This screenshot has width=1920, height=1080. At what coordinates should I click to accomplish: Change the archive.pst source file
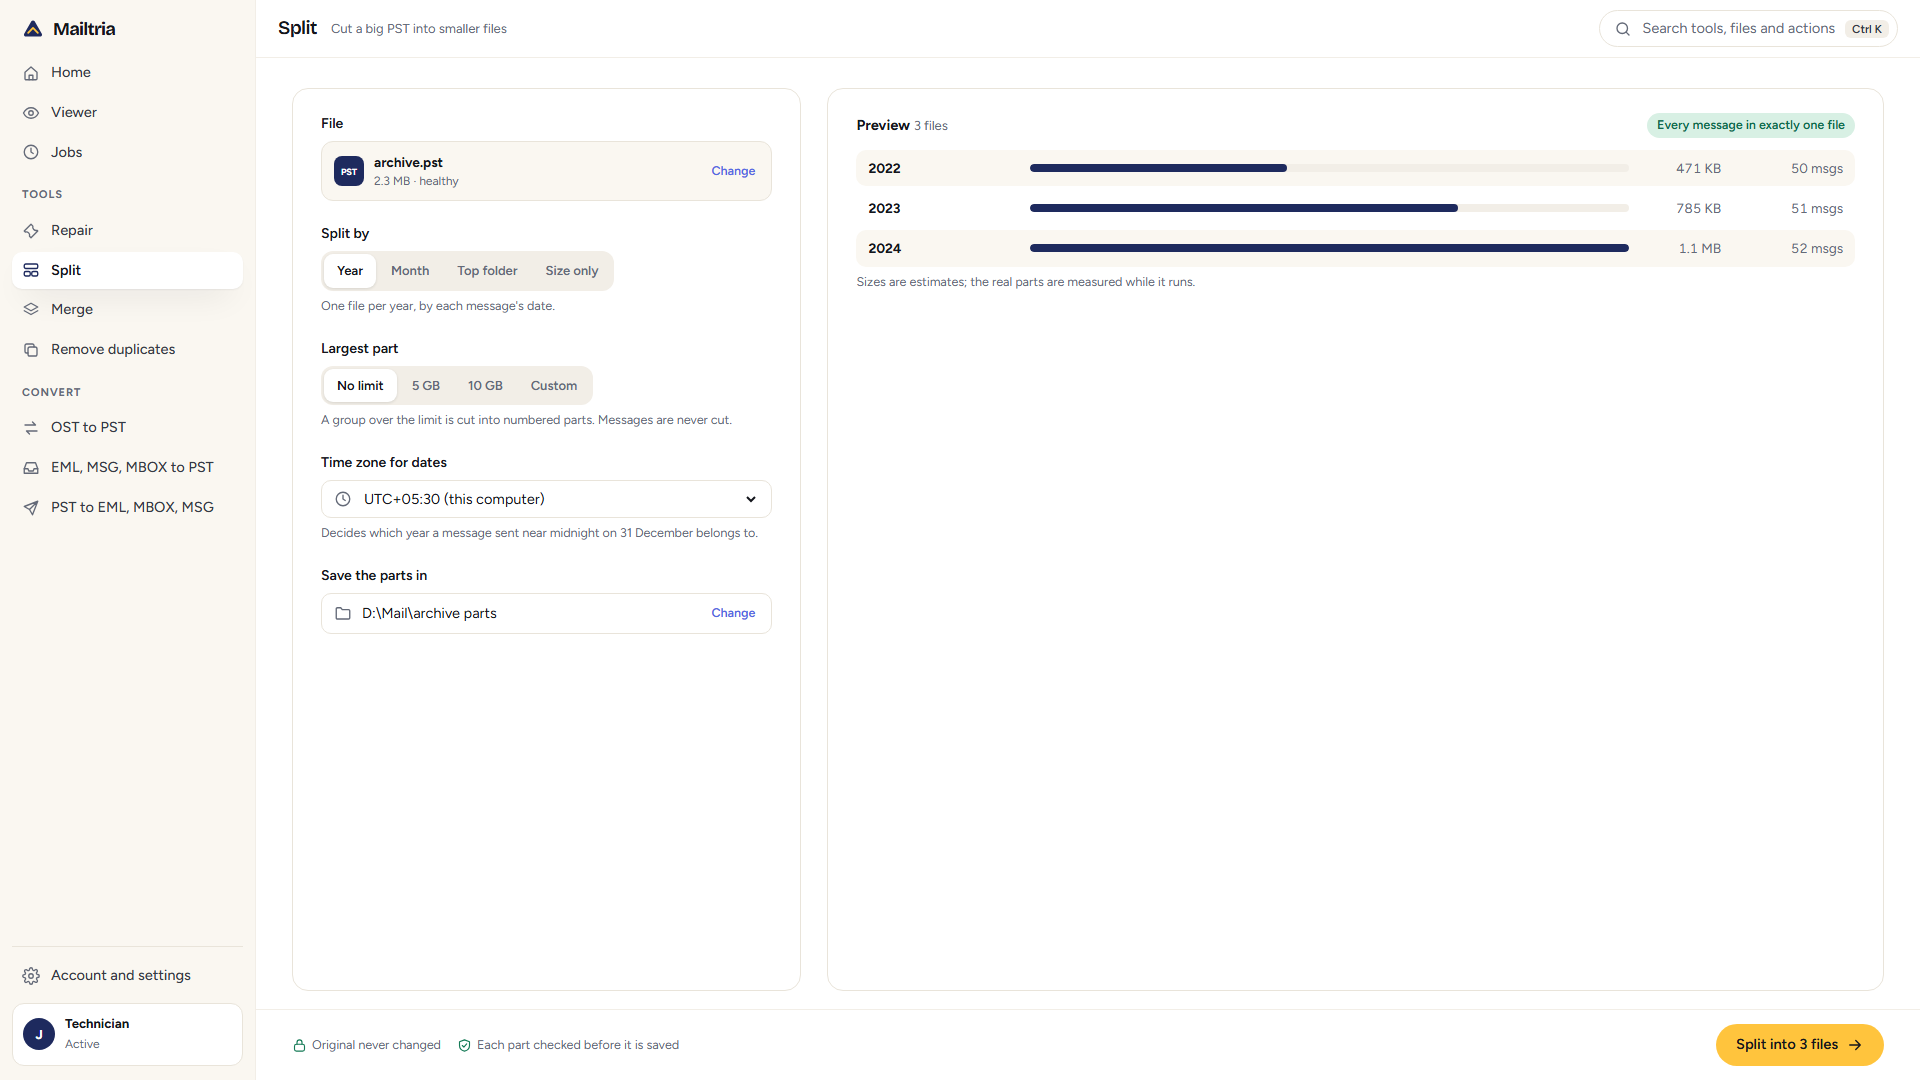tap(733, 171)
